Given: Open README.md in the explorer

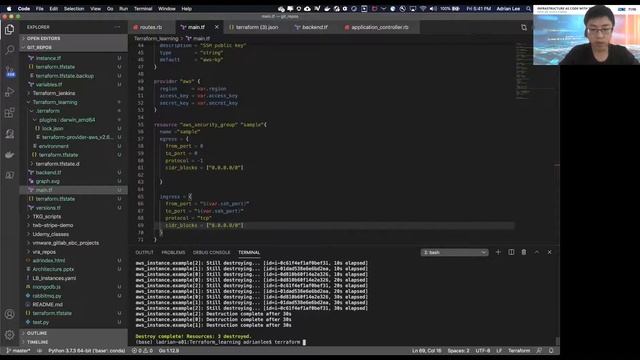Looking at the screenshot, I should [x=73, y=304].
